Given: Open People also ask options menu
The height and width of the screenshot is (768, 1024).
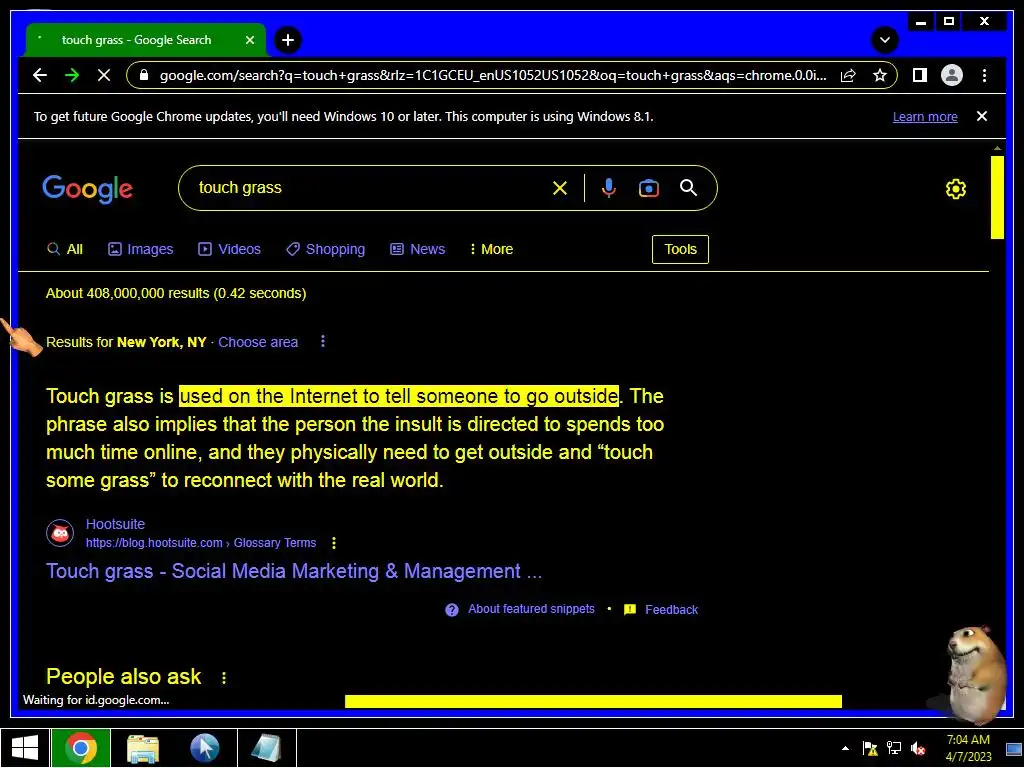Looking at the screenshot, I should coord(224,678).
